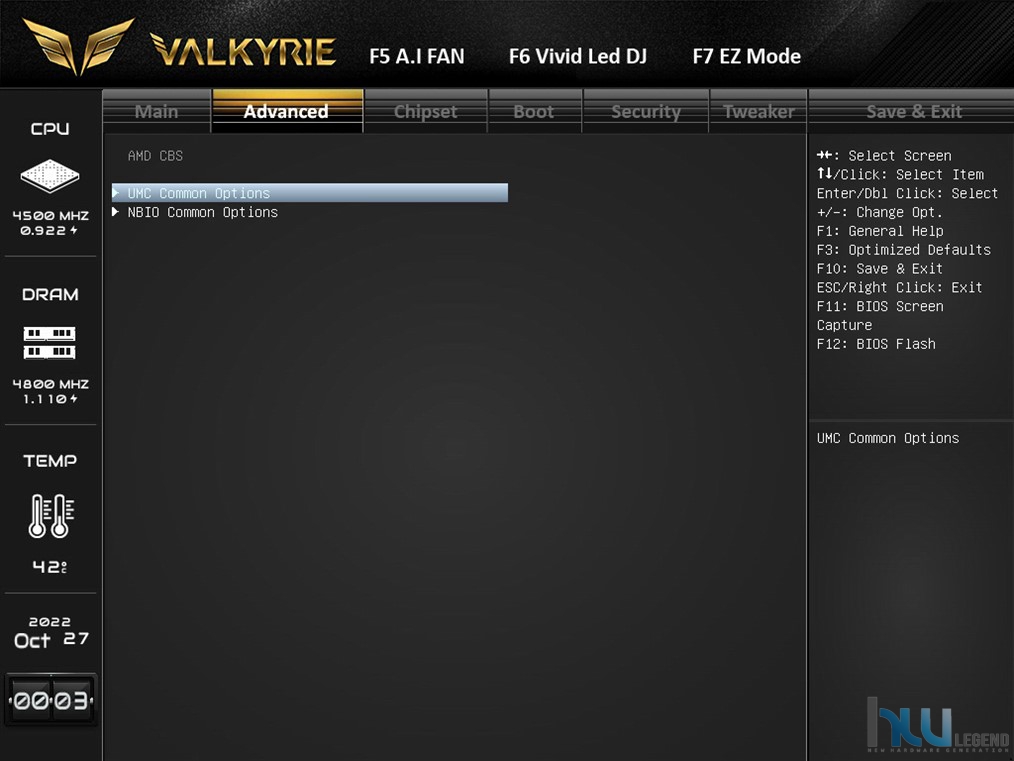The height and width of the screenshot is (761, 1014).
Task: Select the Advanced tab
Action: coord(286,111)
